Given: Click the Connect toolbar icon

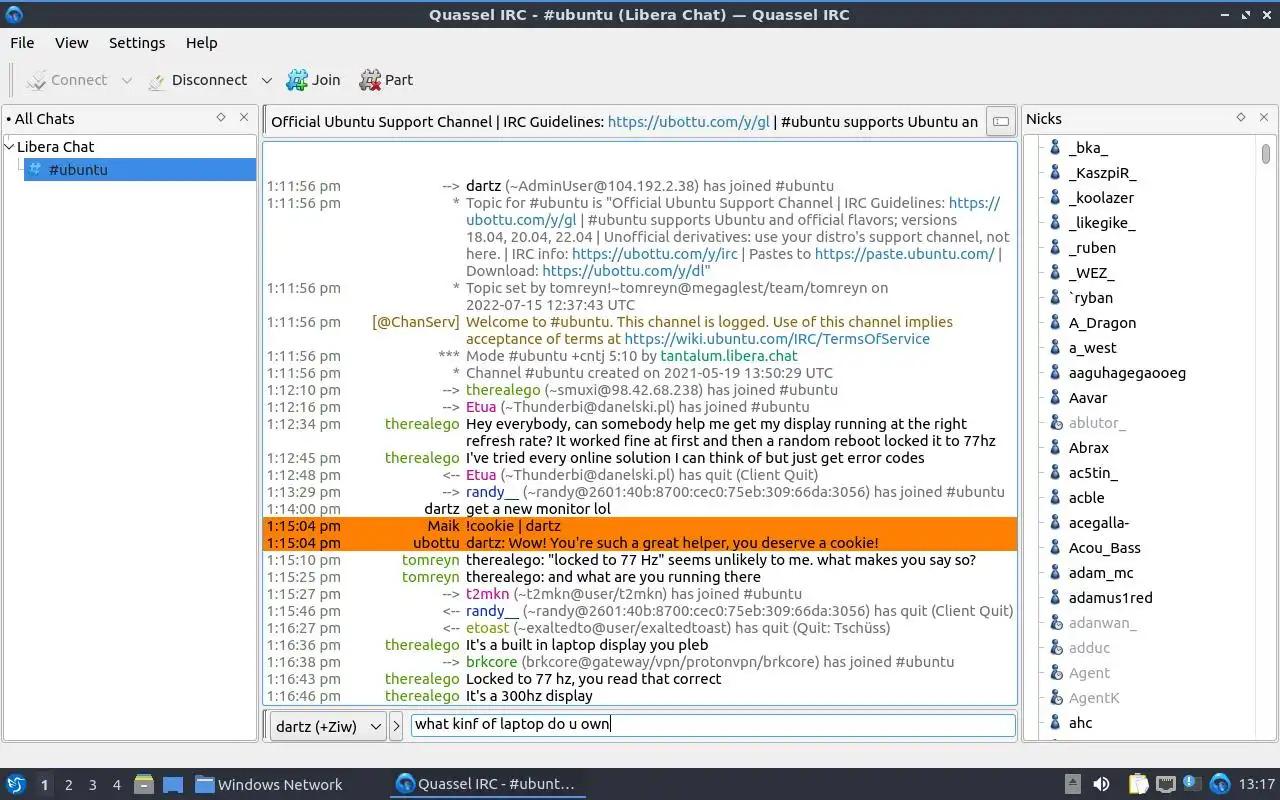Looking at the screenshot, I should click(37, 80).
